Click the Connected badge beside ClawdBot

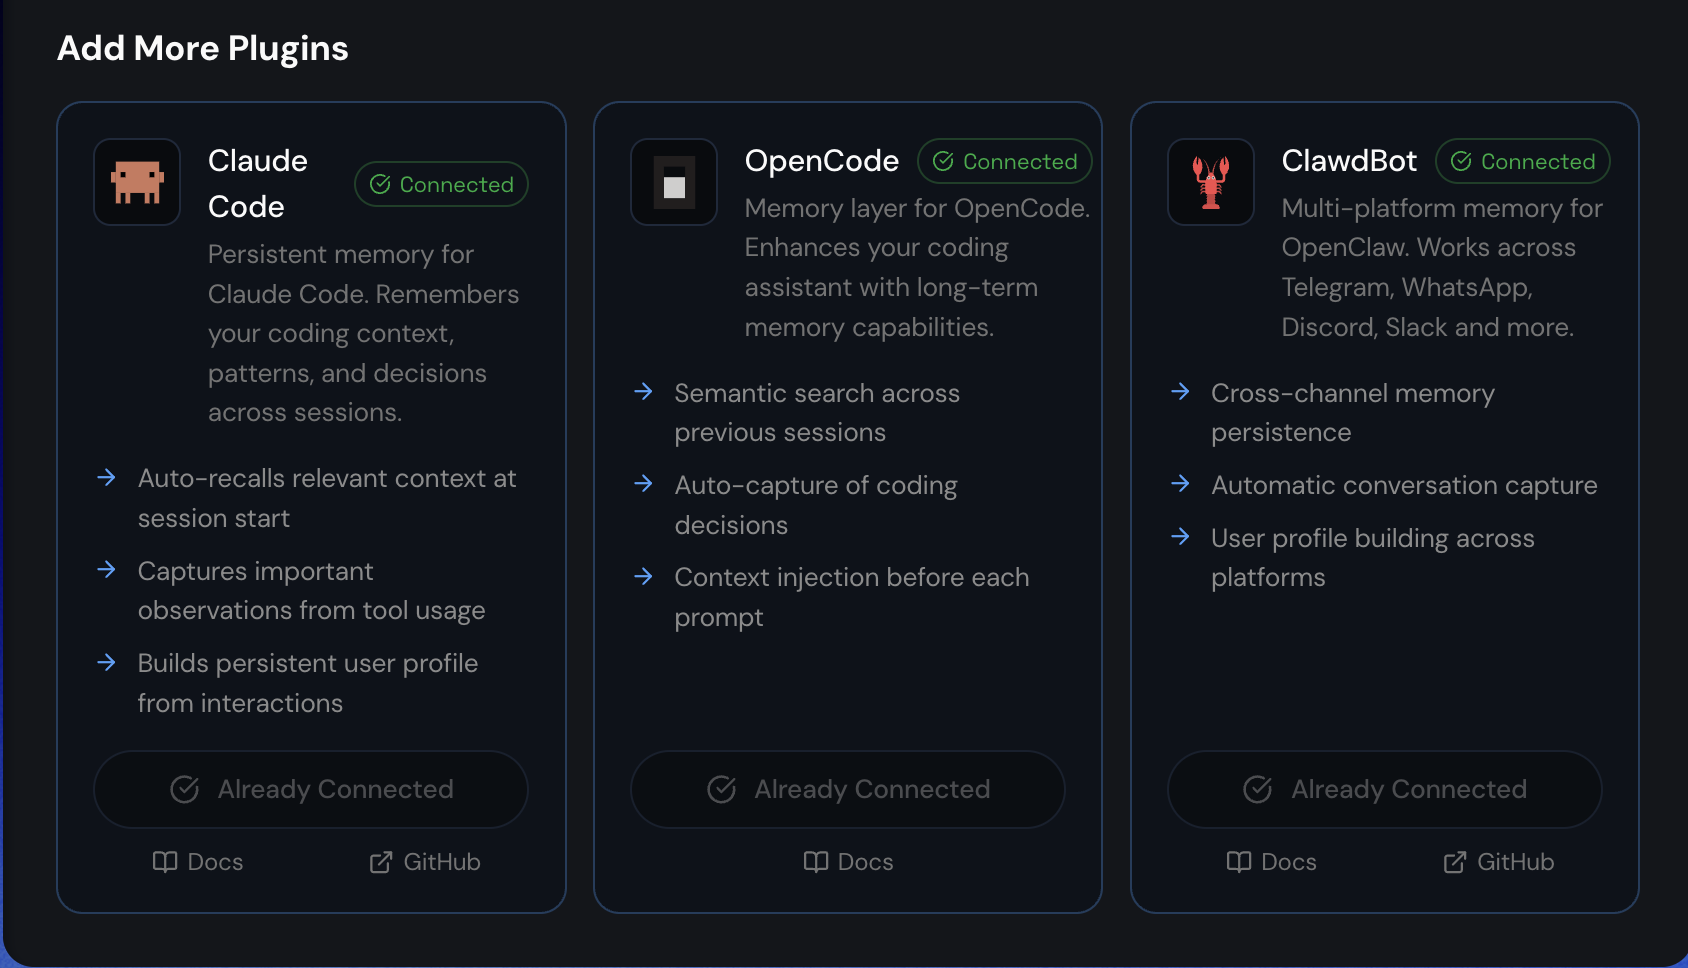point(1523,161)
